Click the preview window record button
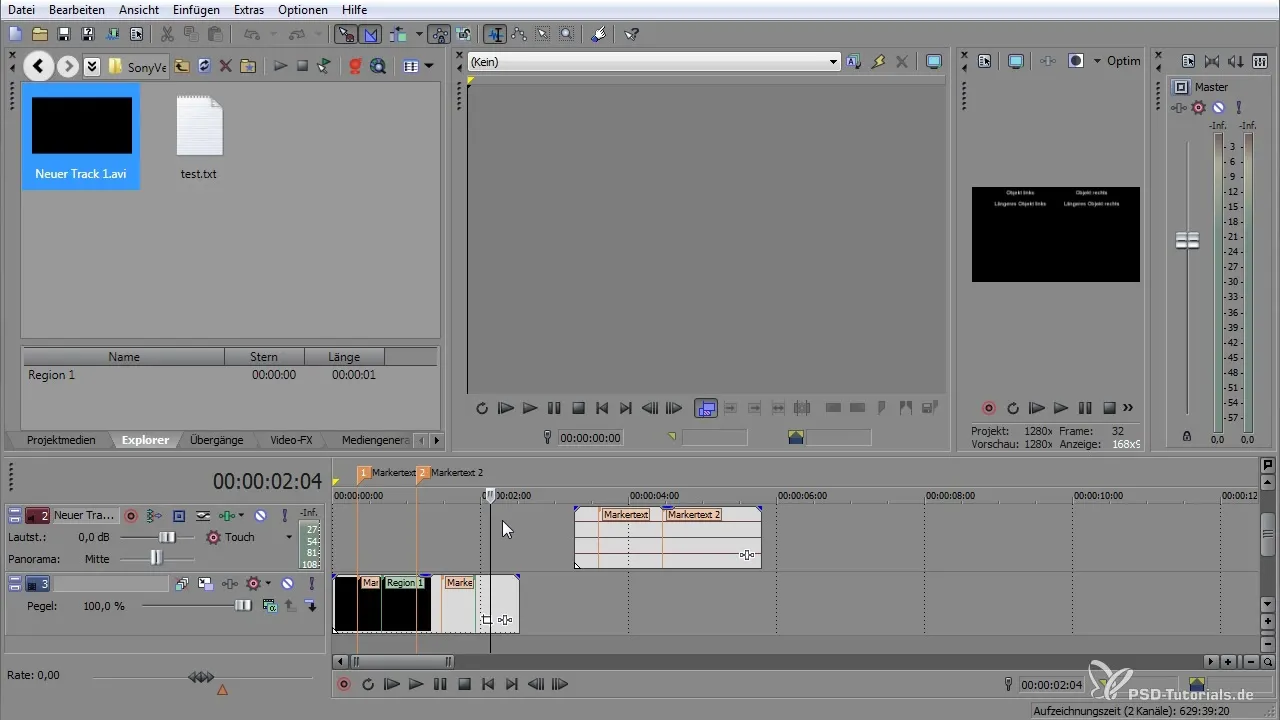The width and height of the screenshot is (1280, 720). (989, 408)
